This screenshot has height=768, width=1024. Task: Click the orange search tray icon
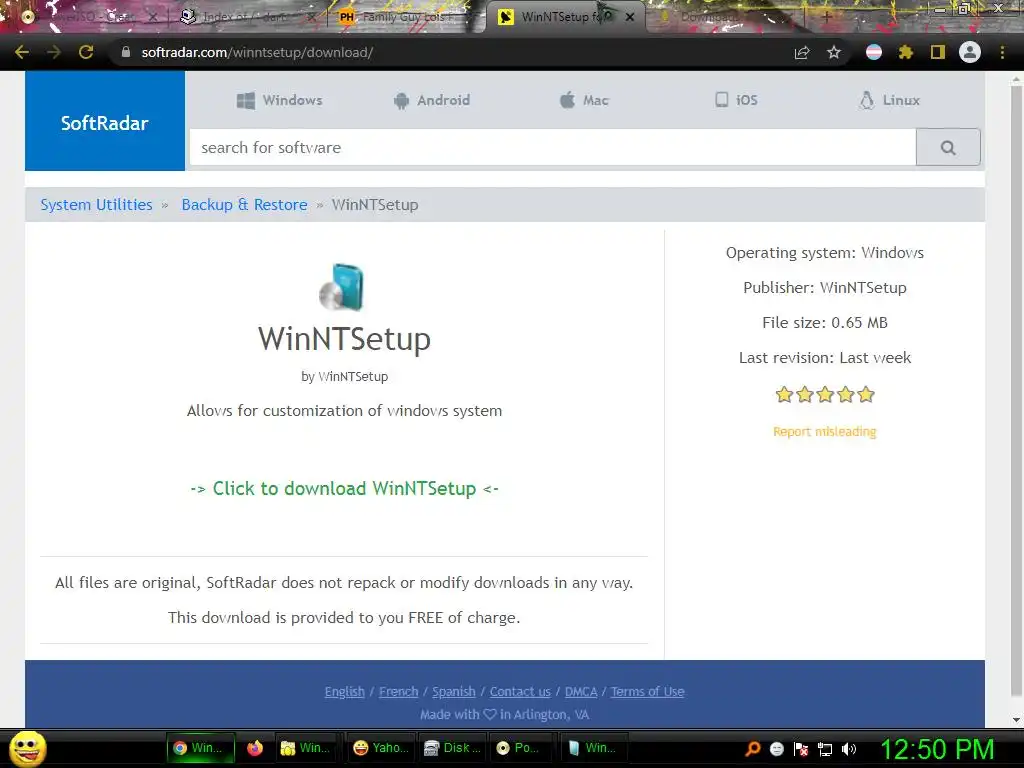click(753, 749)
